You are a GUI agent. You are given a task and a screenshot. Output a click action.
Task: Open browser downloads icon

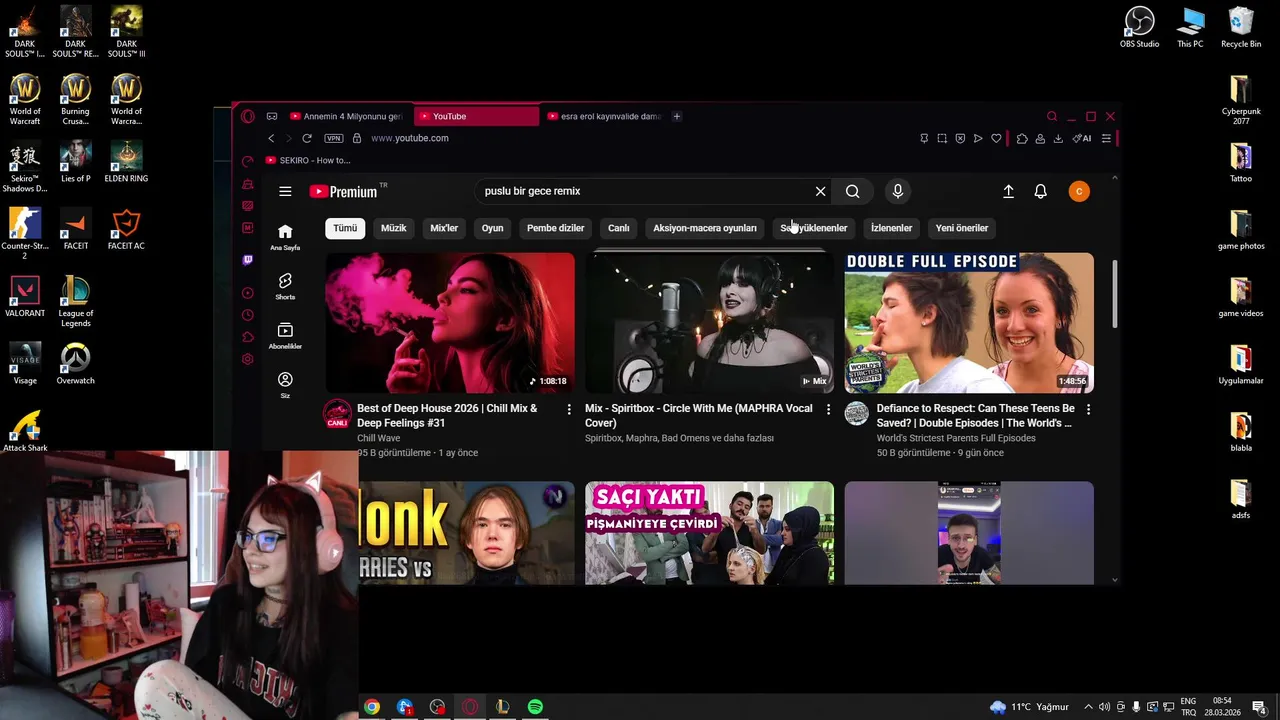point(1058,138)
